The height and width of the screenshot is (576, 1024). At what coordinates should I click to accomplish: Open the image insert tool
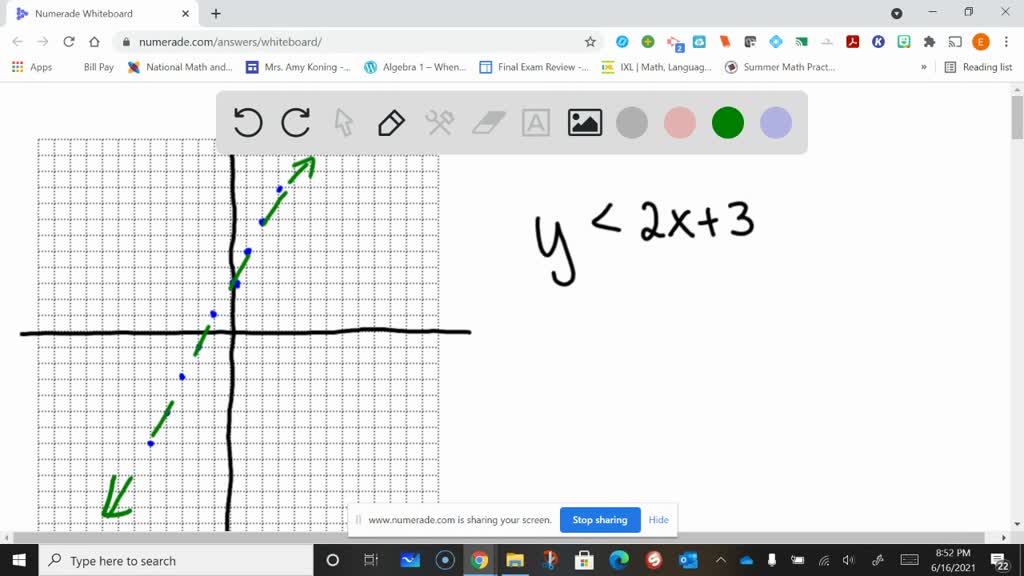click(x=584, y=122)
